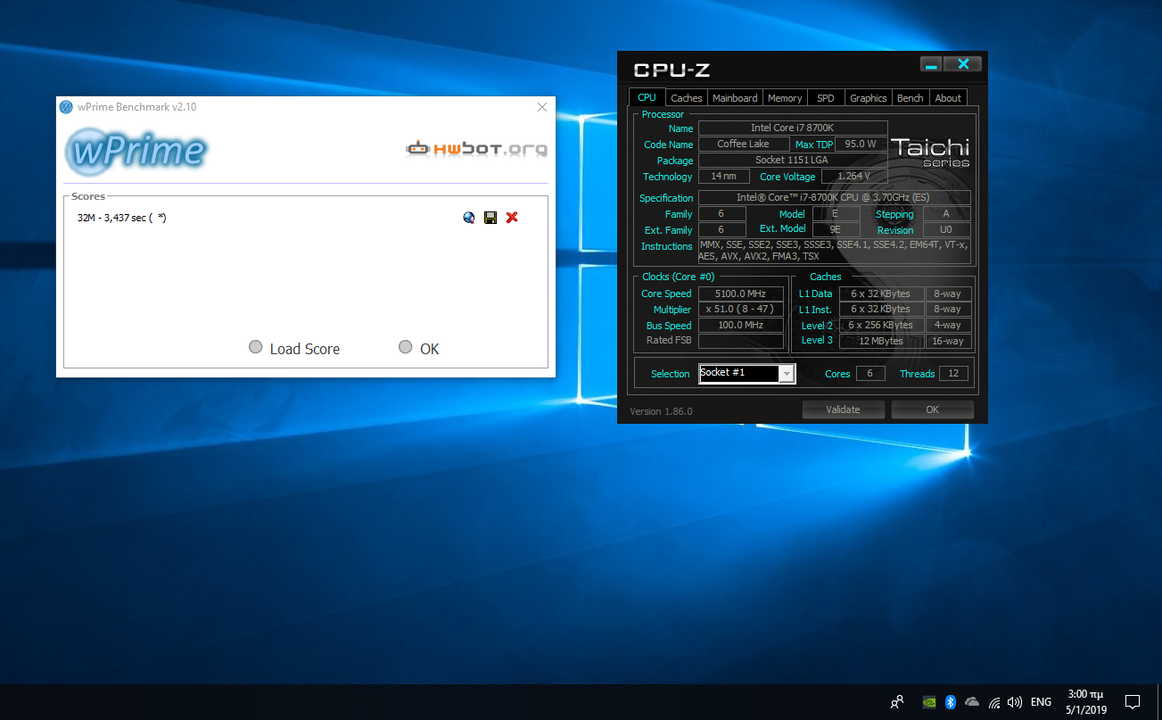Close the CPU-Z window
This screenshot has width=1162, height=720.
(963, 64)
